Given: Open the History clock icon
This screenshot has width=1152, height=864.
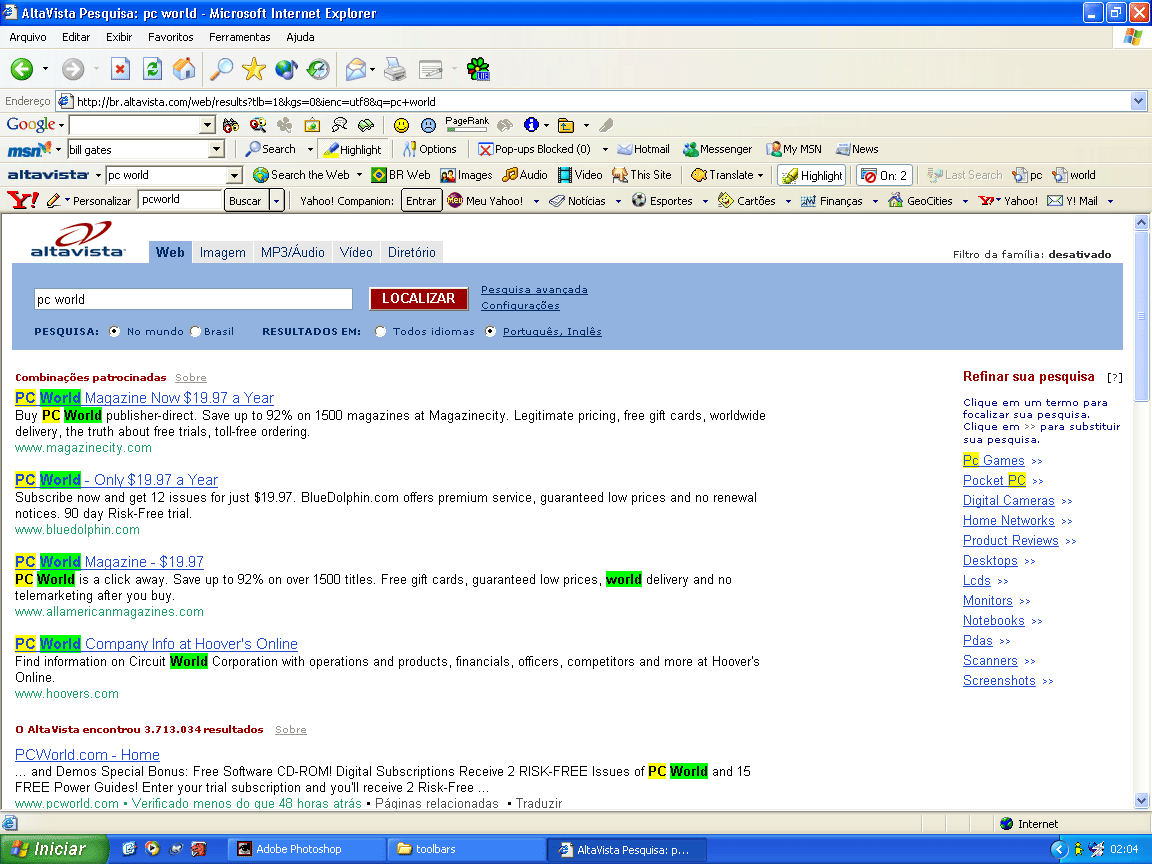Looking at the screenshot, I should 318,69.
